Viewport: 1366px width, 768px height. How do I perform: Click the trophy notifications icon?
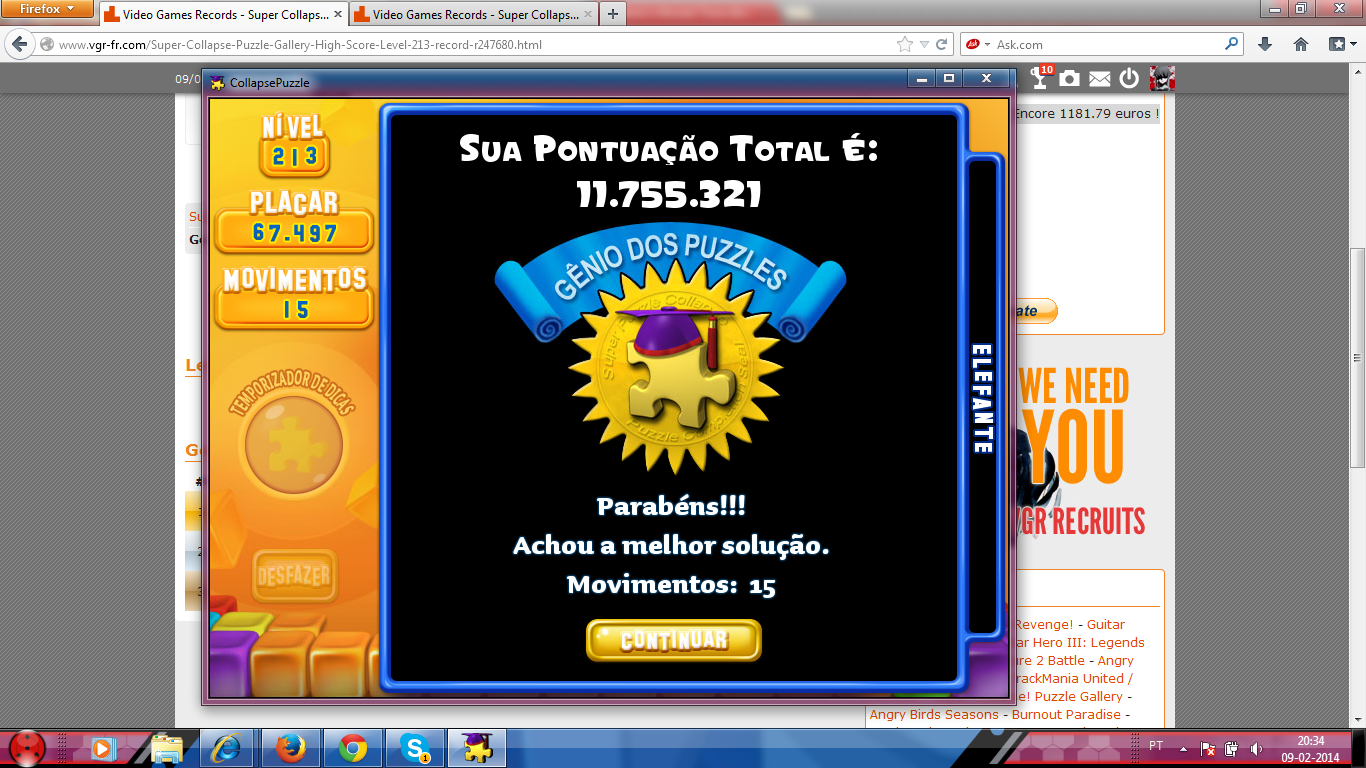click(1040, 79)
